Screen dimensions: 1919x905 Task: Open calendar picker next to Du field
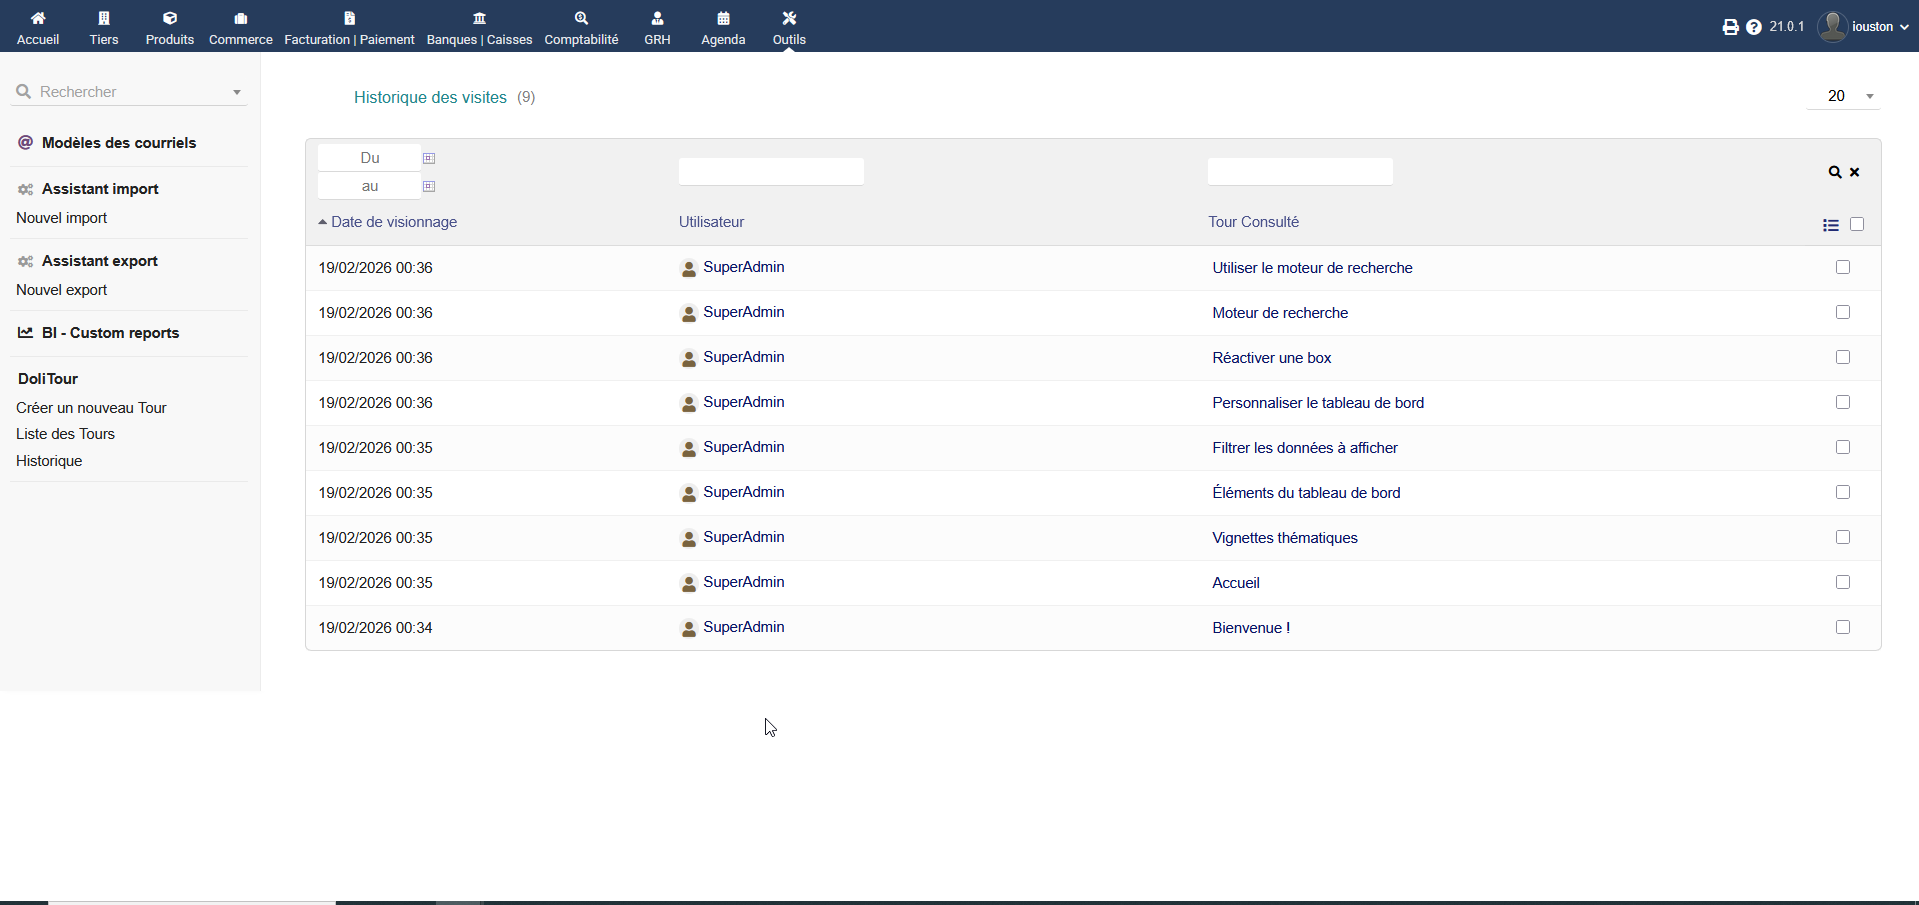point(429,158)
